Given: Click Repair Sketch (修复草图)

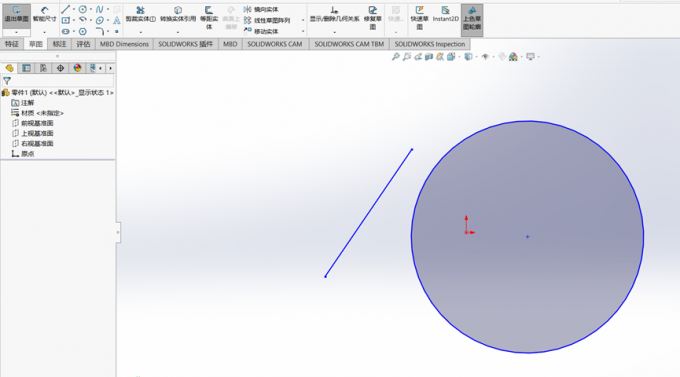Looking at the screenshot, I should pos(373,17).
